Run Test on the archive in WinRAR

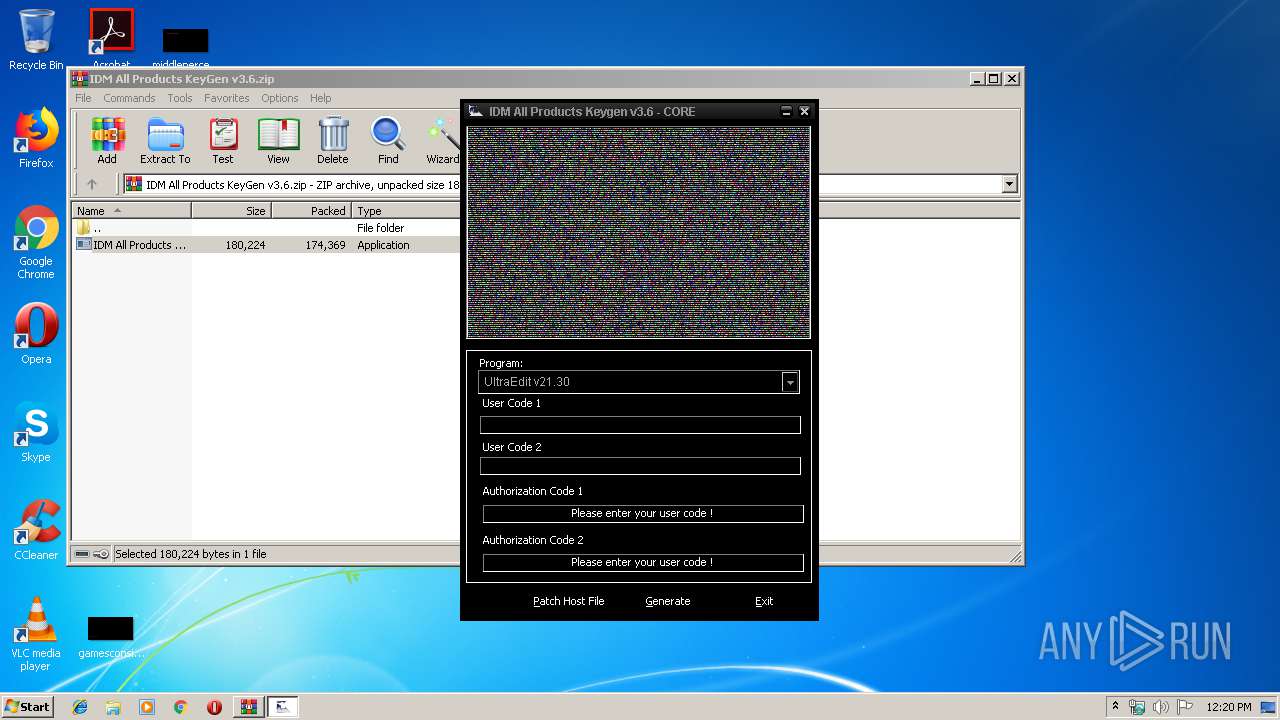point(223,140)
